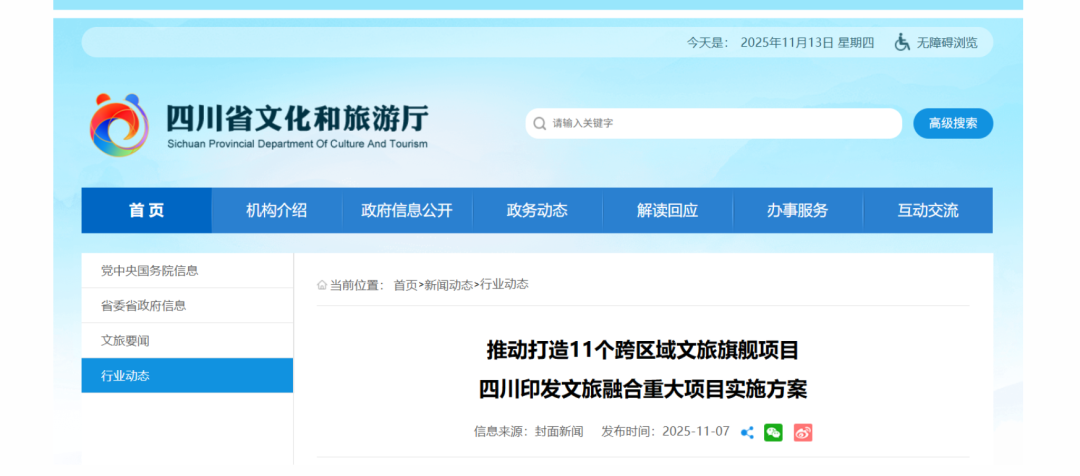Share article via WeChat icon
The image size is (1080, 476).
click(773, 432)
